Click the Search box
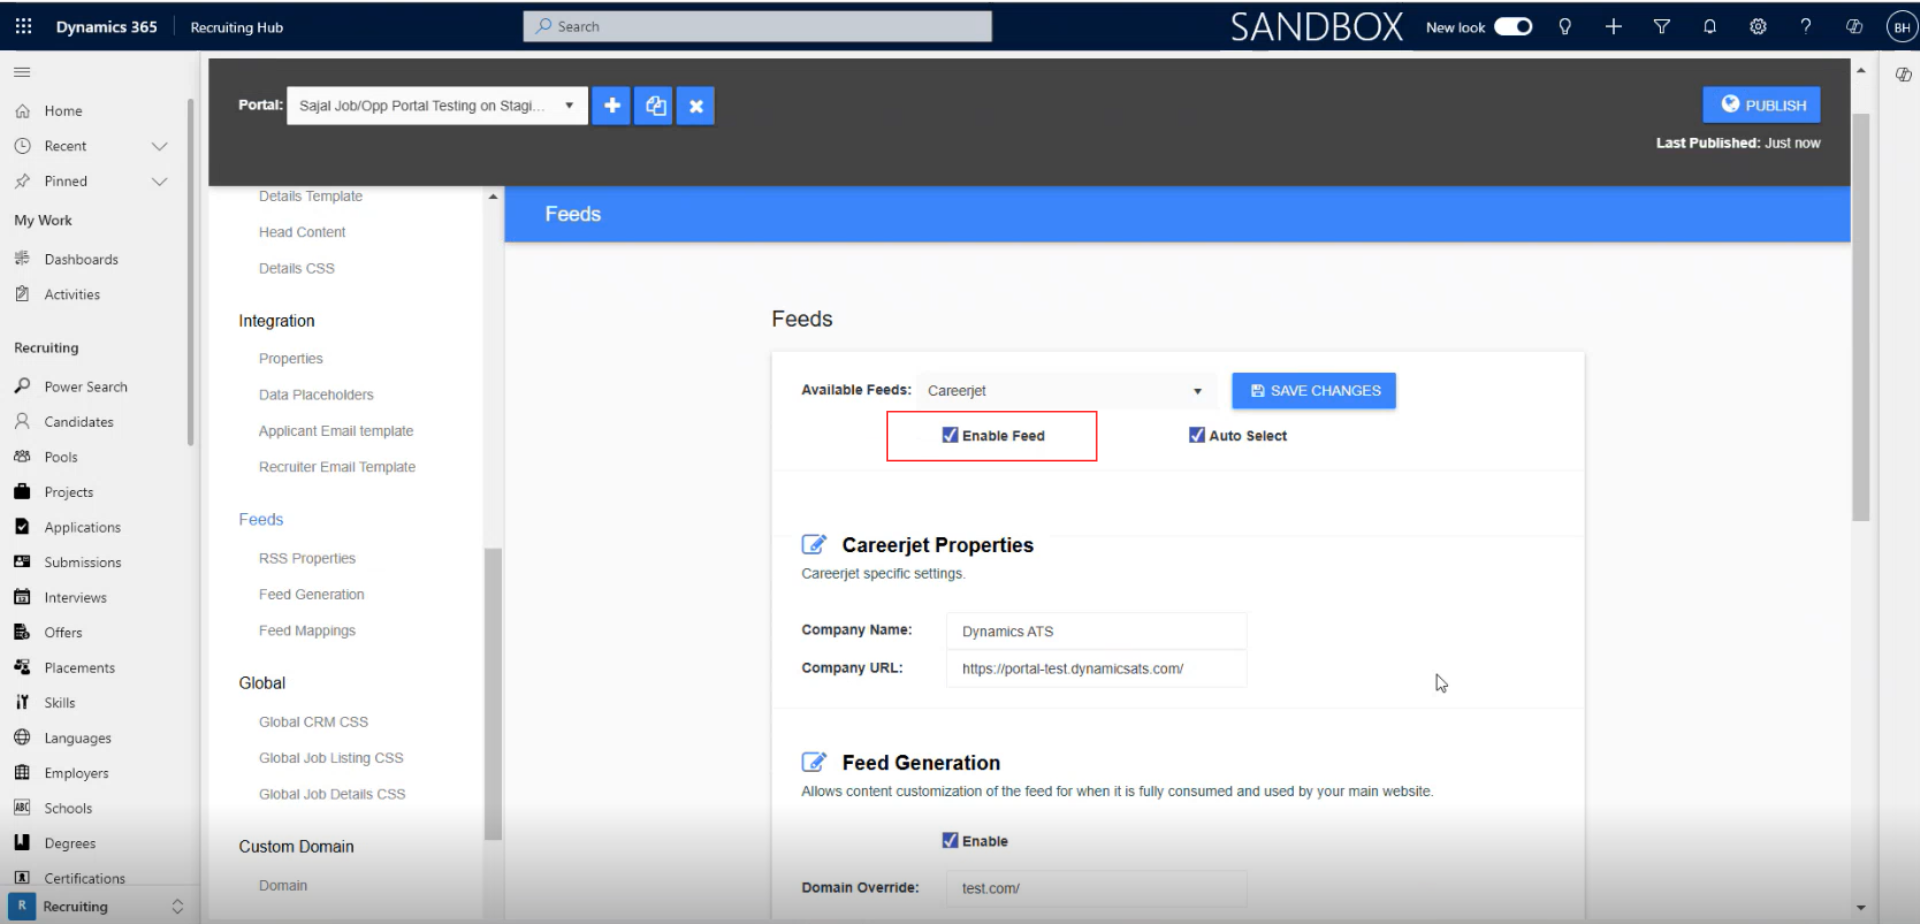This screenshot has height=924, width=1920. (x=757, y=27)
